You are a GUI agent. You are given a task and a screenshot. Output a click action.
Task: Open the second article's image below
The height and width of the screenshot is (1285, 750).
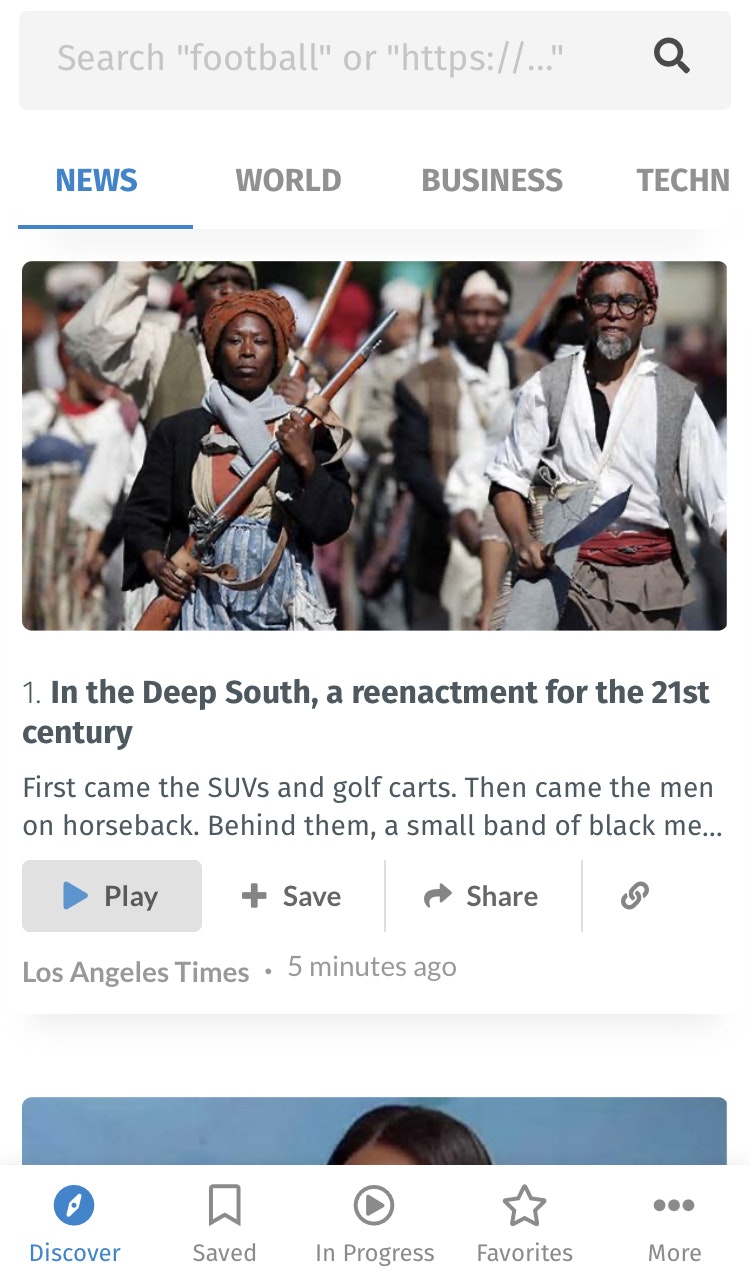click(x=374, y=1131)
